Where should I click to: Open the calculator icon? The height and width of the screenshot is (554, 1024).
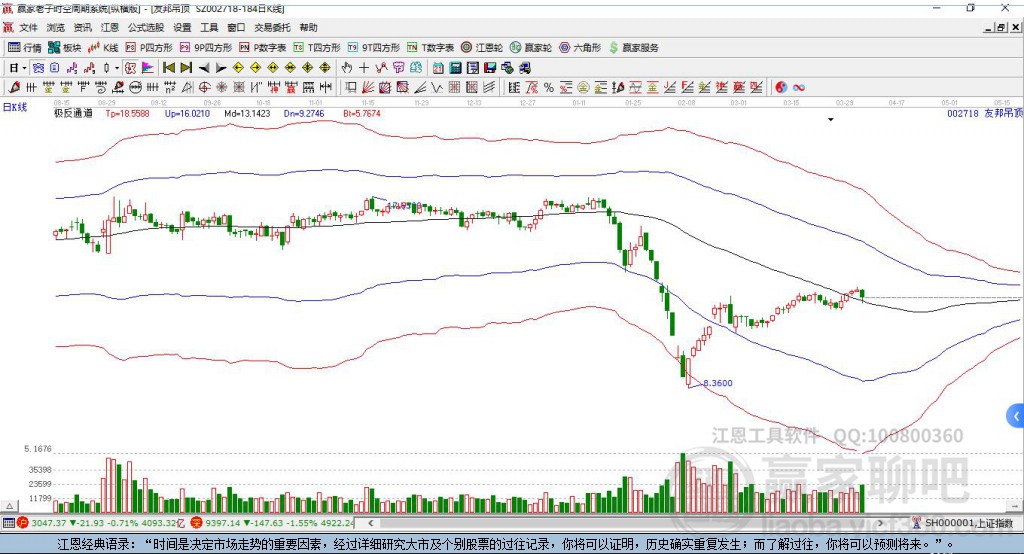click(455, 68)
